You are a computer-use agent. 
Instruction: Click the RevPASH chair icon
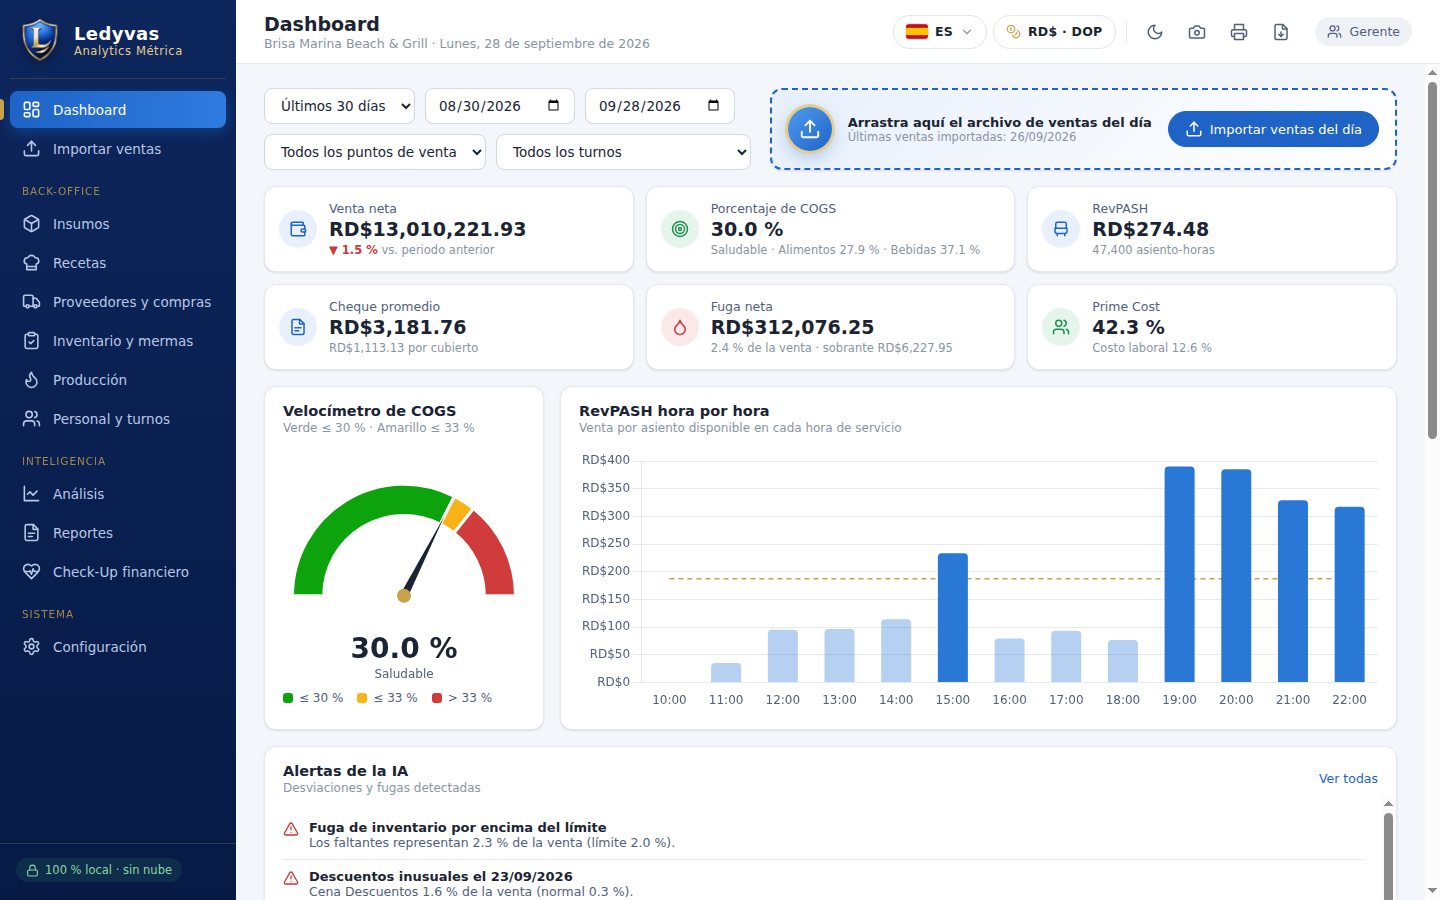1061,229
